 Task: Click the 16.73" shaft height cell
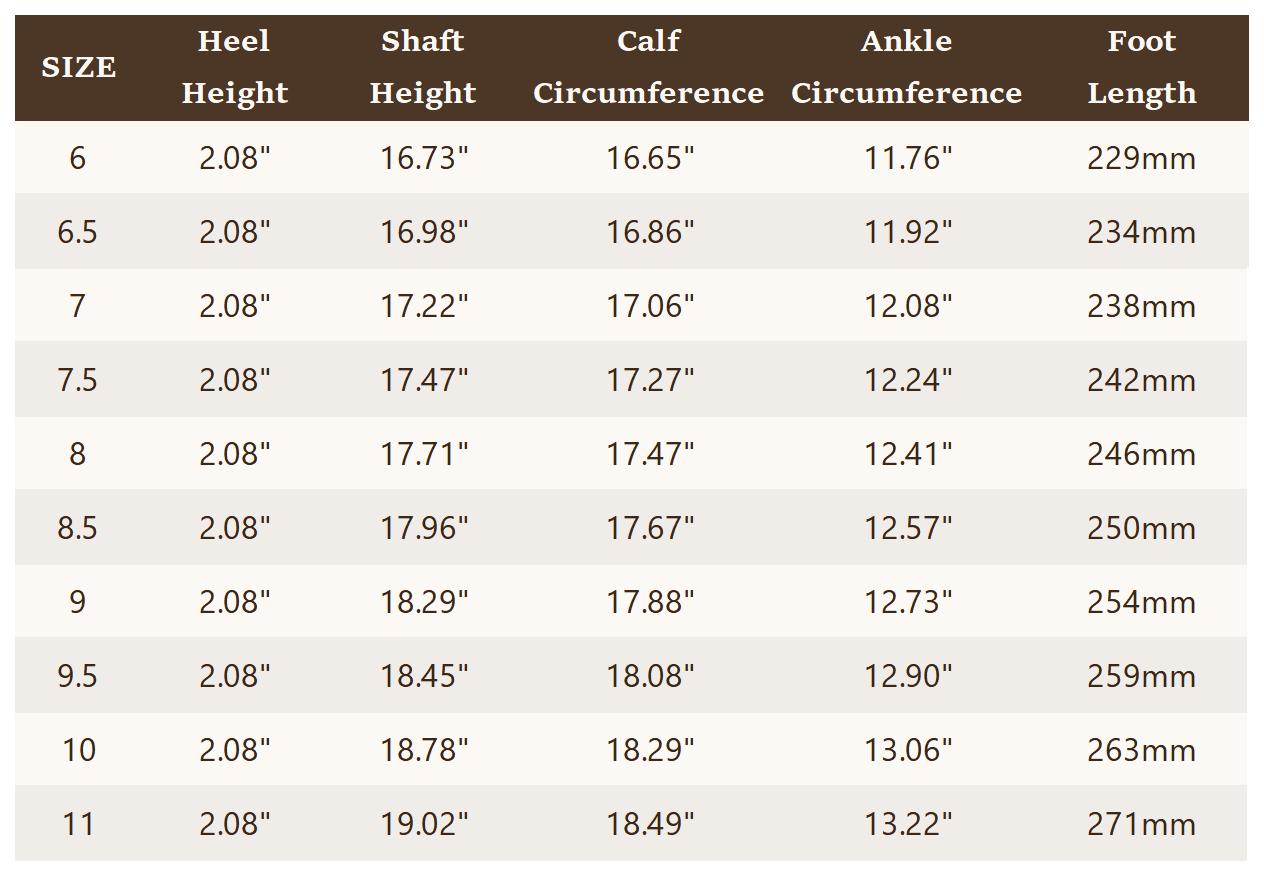(x=424, y=158)
